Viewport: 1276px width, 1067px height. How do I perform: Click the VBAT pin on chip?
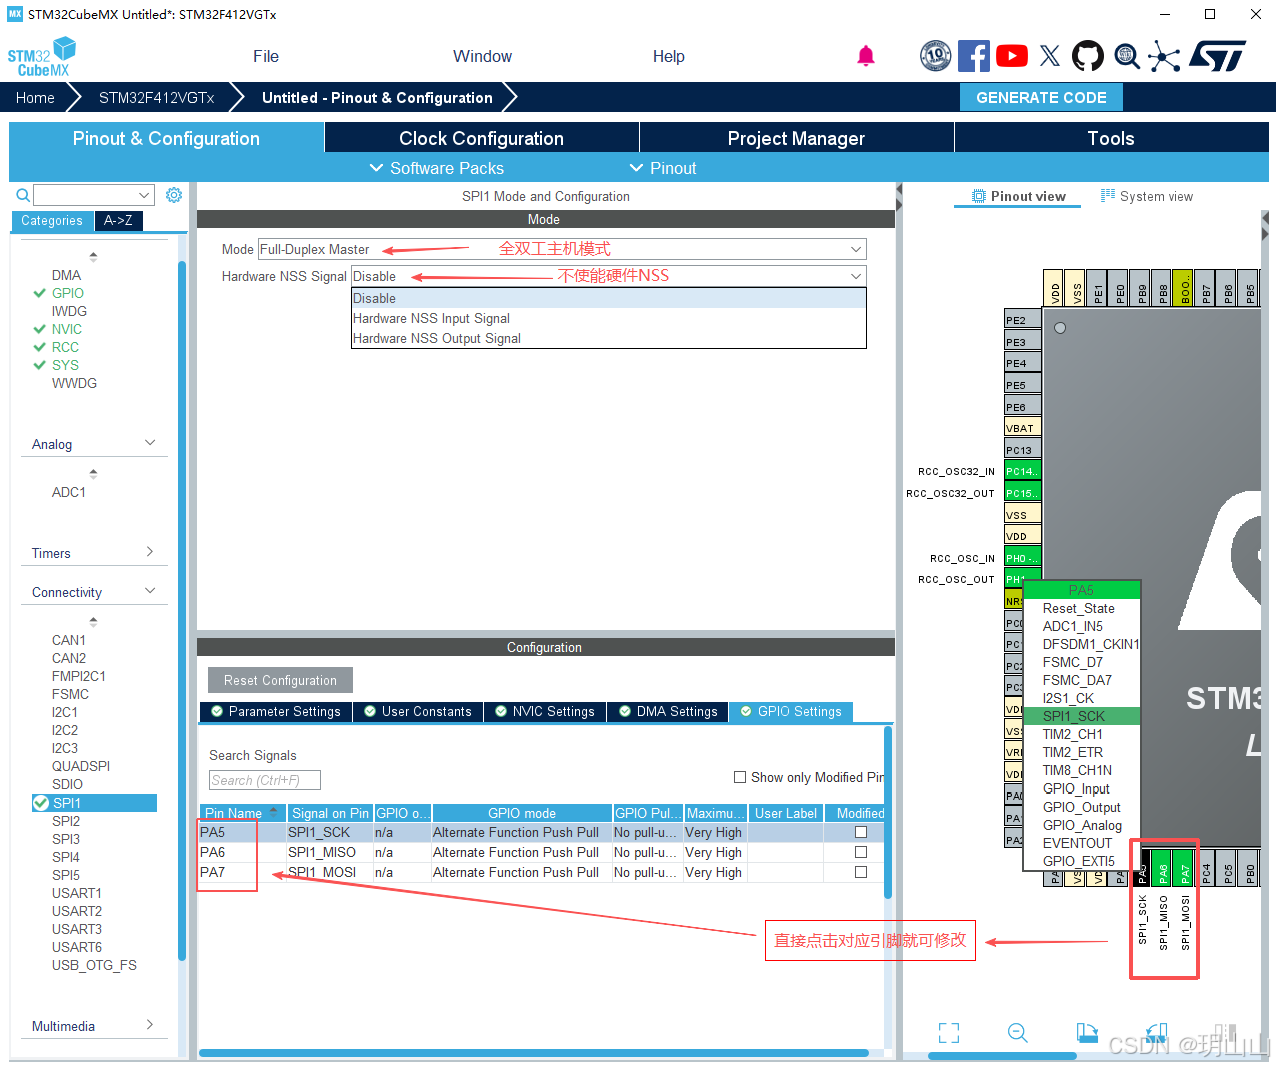(x=1022, y=428)
